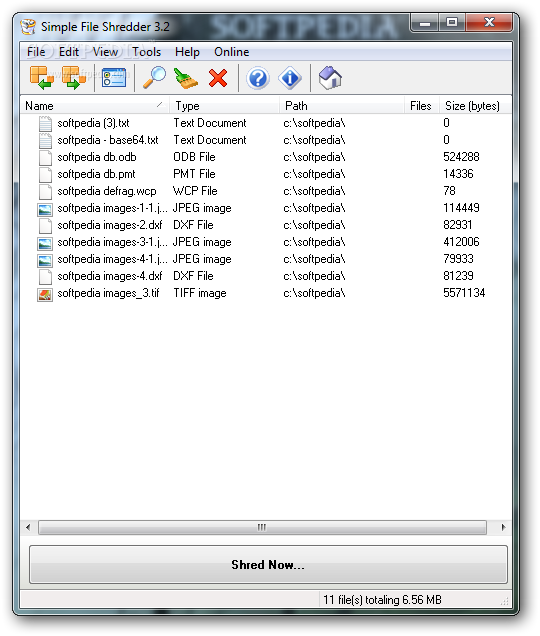This screenshot has height=636, width=540.
Task: Select softpedia defrag.wcp file name
Action: click(x=107, y=191)
